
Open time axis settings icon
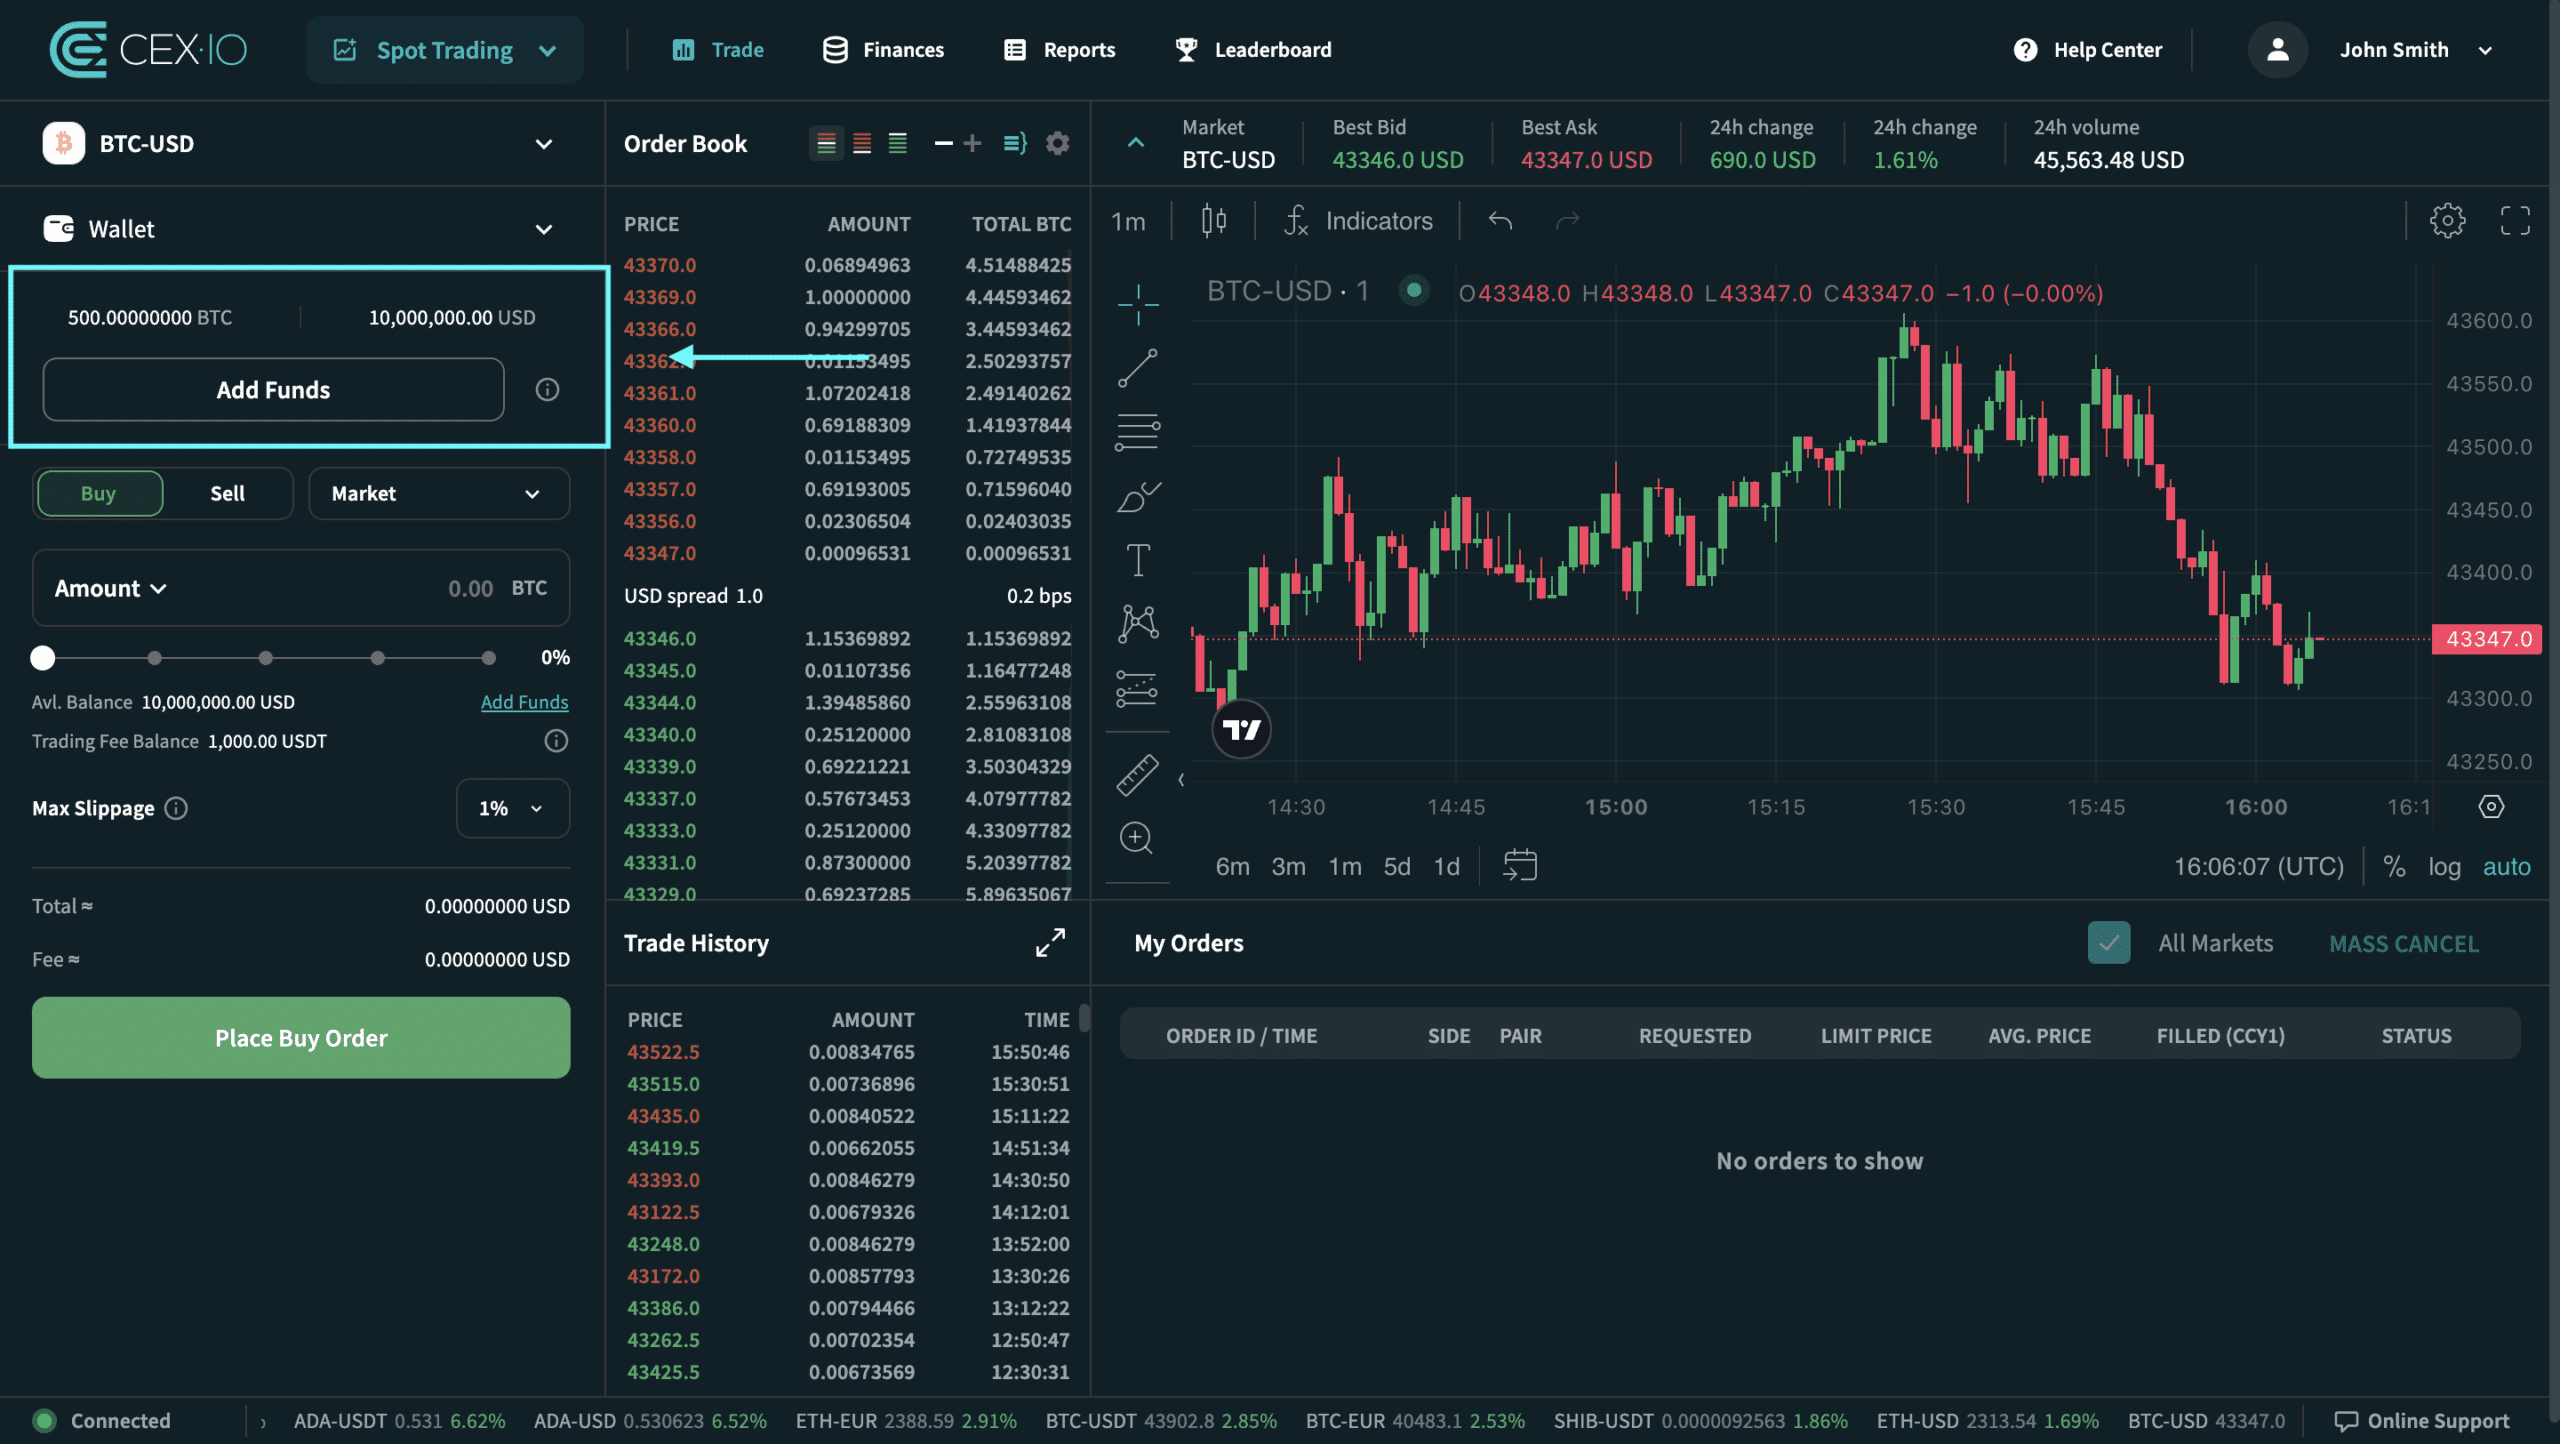(2491, 806)
